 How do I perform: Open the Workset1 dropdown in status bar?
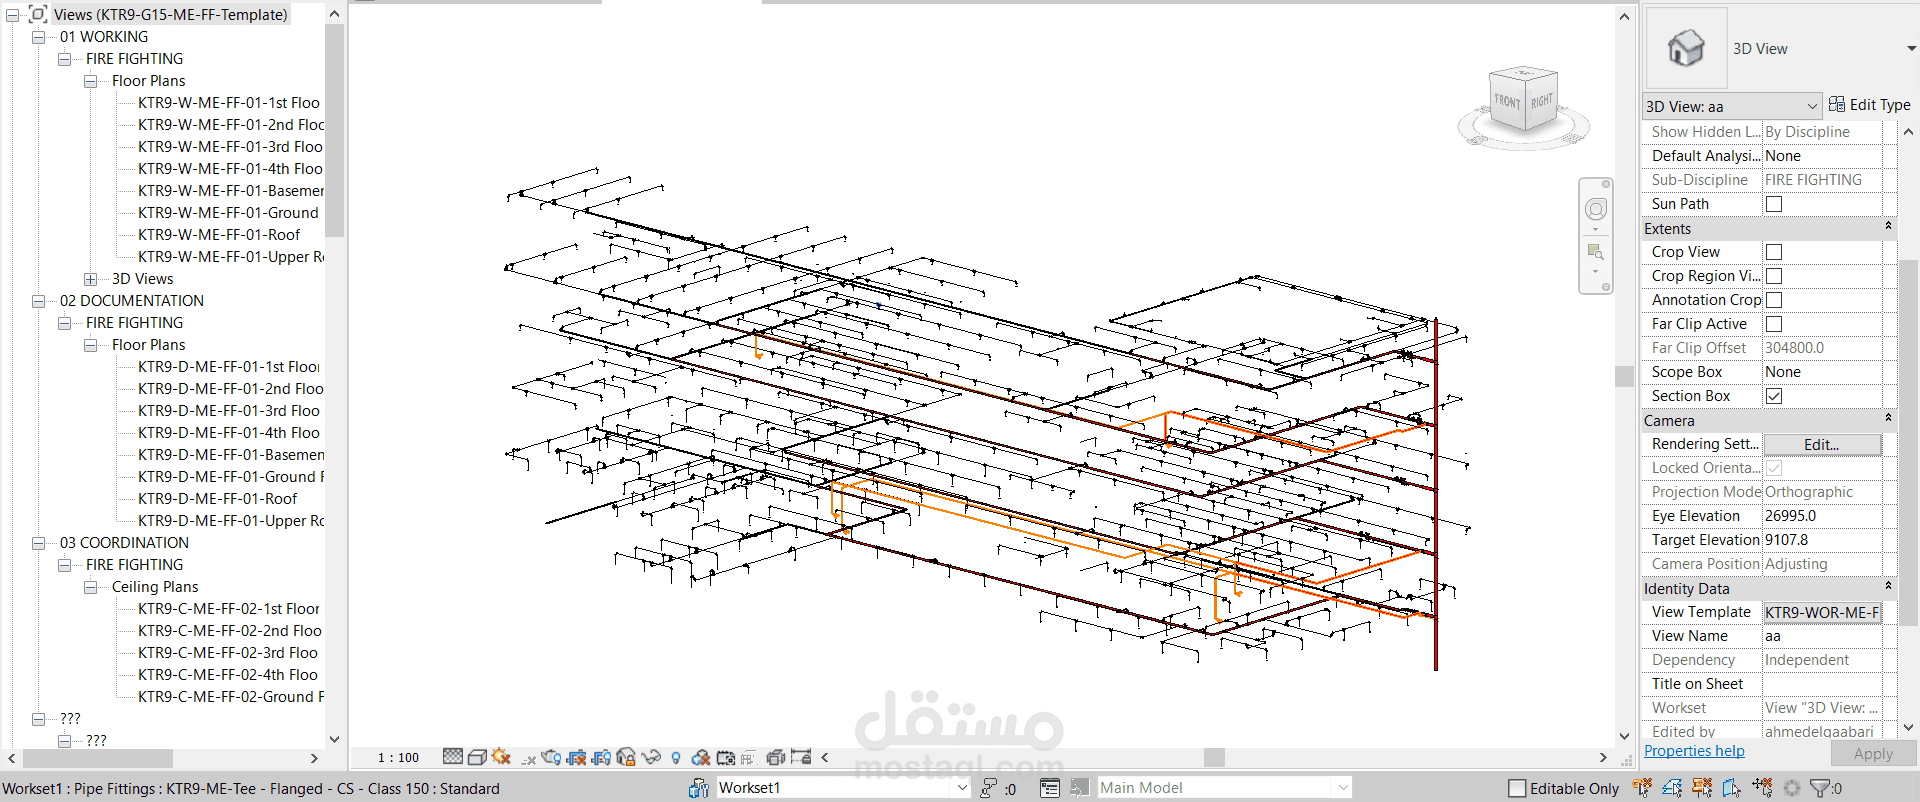[962, 788]
